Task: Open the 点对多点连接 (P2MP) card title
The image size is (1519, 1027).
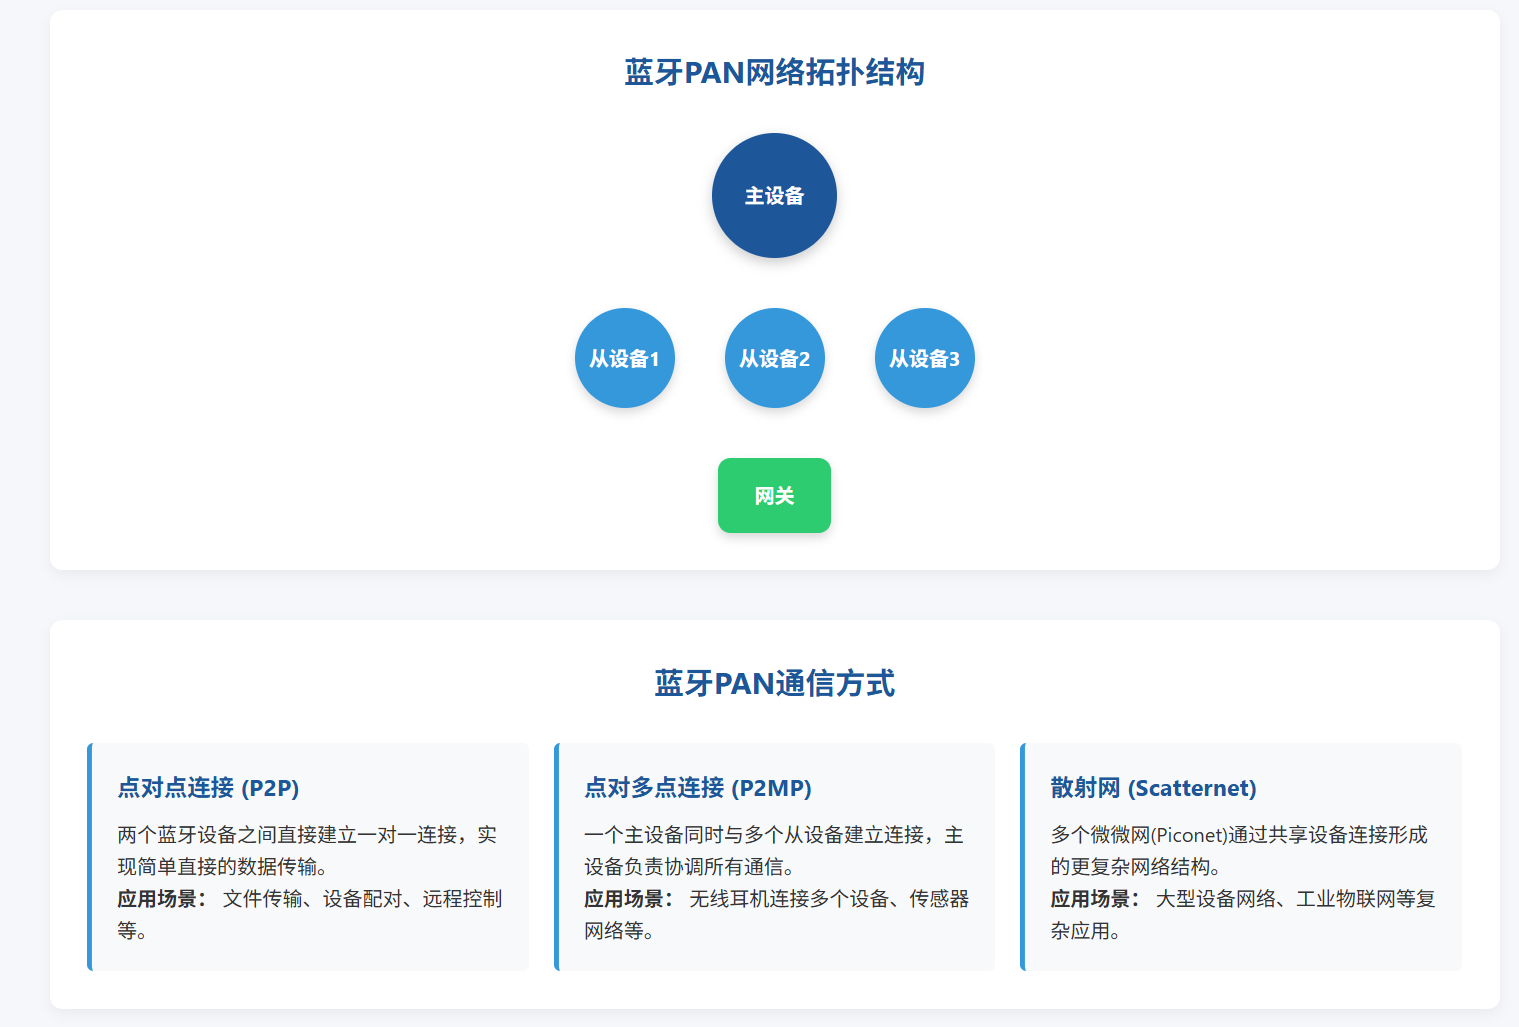Action: point(698,788)
